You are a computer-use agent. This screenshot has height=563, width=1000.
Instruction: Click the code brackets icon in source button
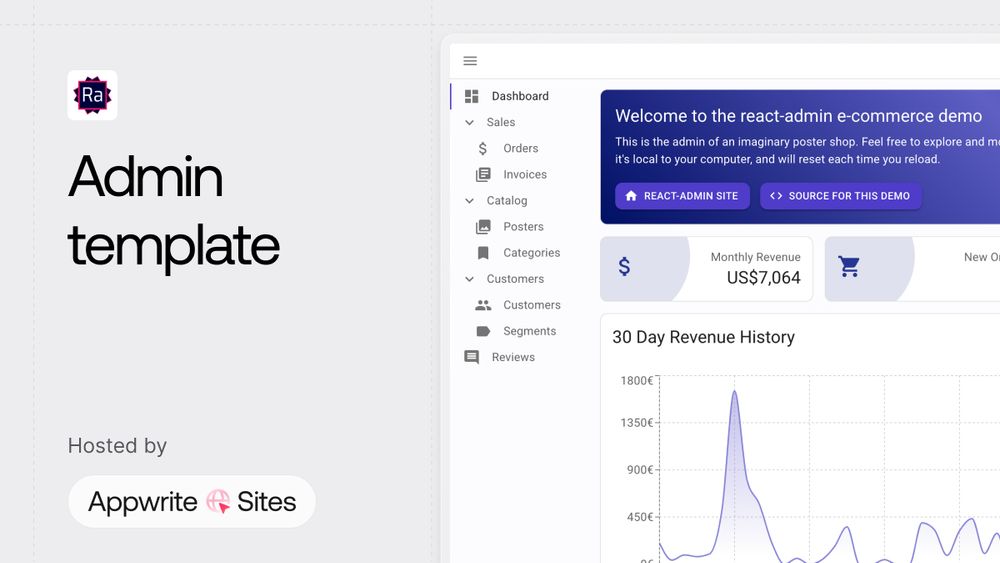pyautogui.click(x=776, y=196)
